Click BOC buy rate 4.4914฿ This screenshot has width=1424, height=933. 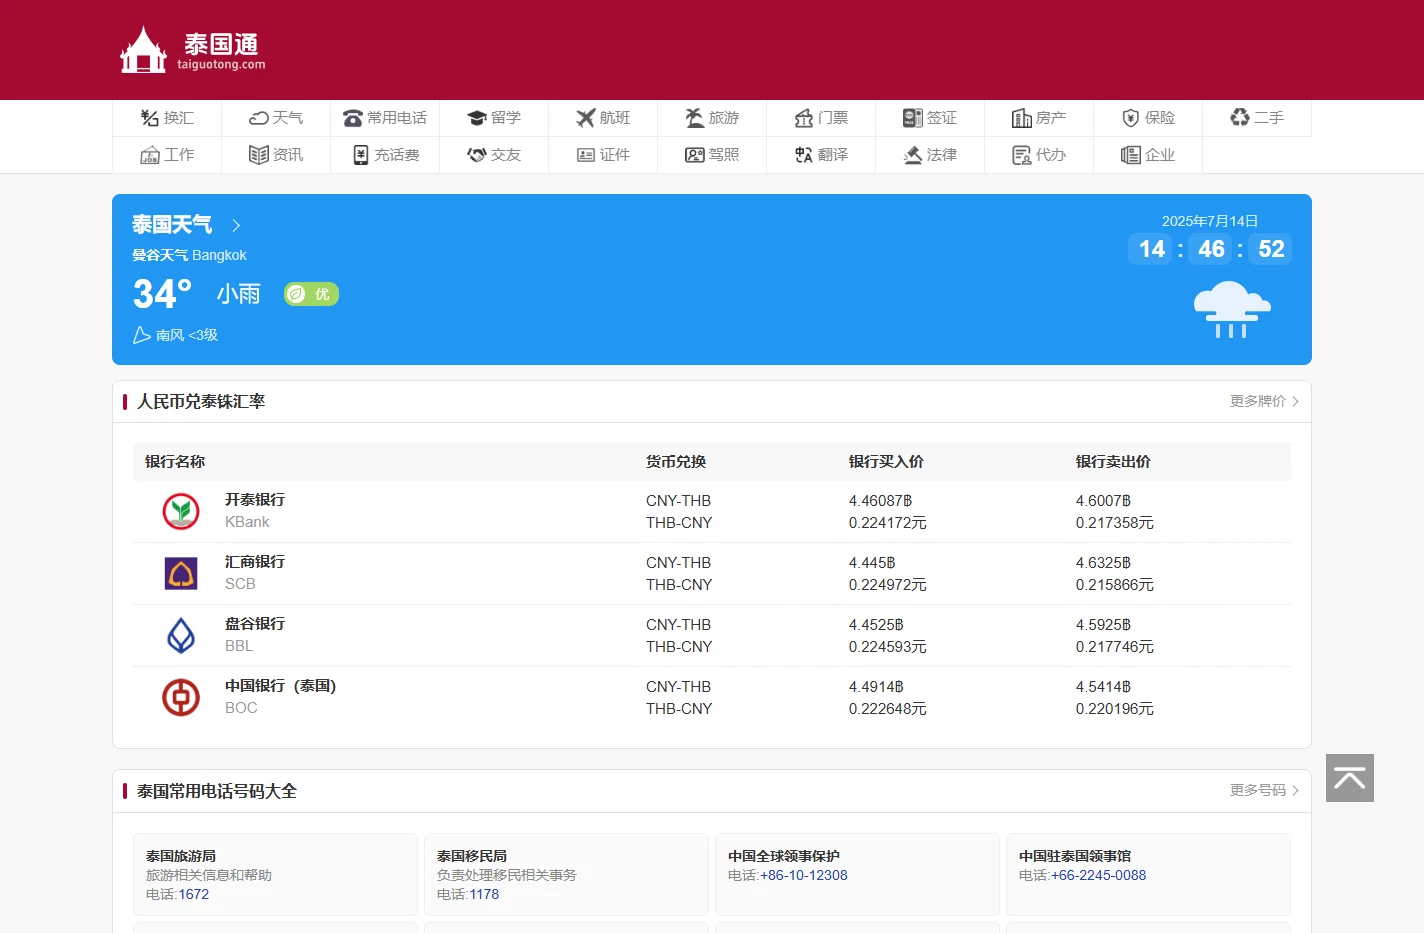876,687
